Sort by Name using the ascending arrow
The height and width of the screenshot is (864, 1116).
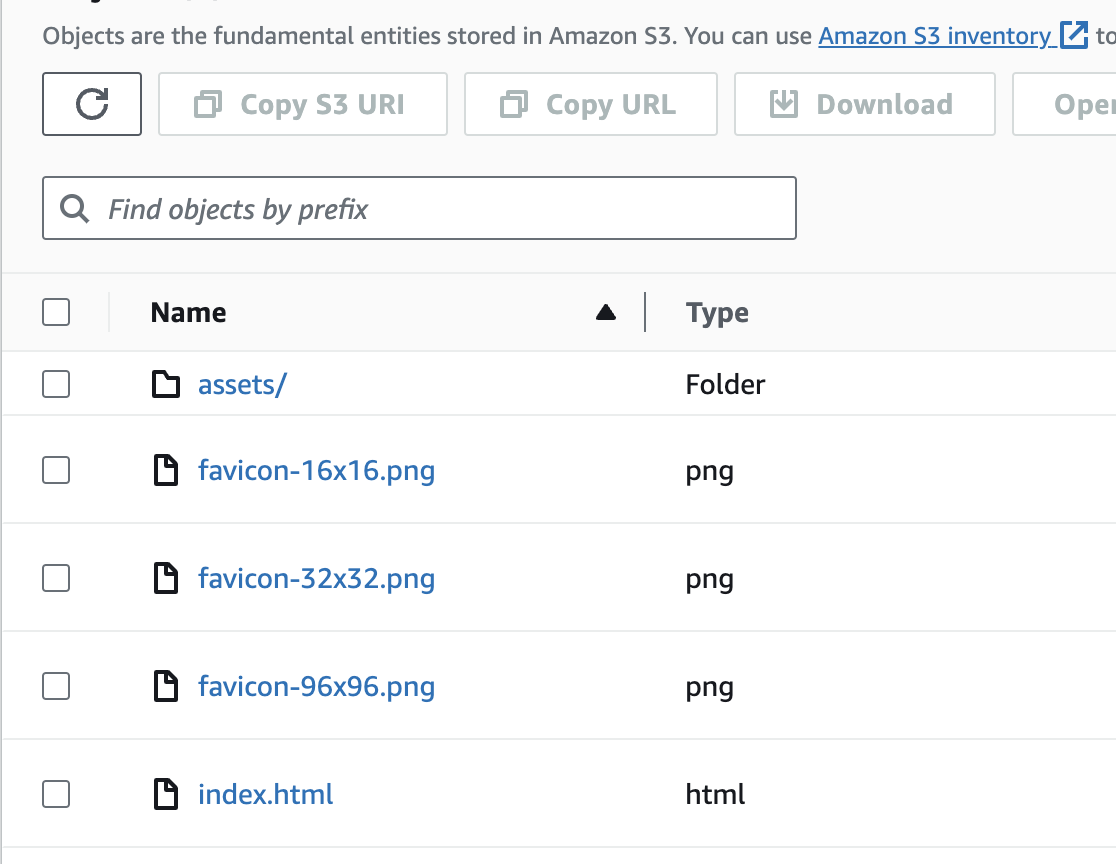(x=605, y=313)
